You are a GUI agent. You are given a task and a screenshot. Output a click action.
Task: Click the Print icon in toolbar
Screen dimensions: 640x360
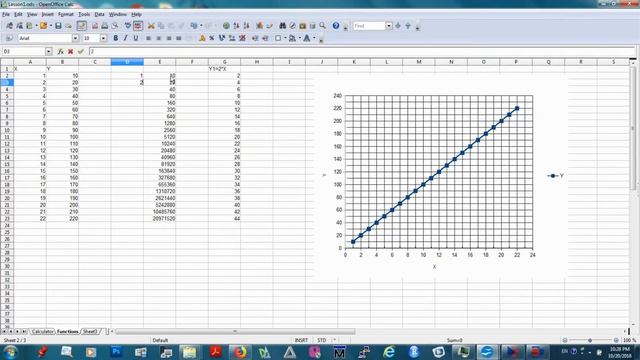tap(105, 26)
